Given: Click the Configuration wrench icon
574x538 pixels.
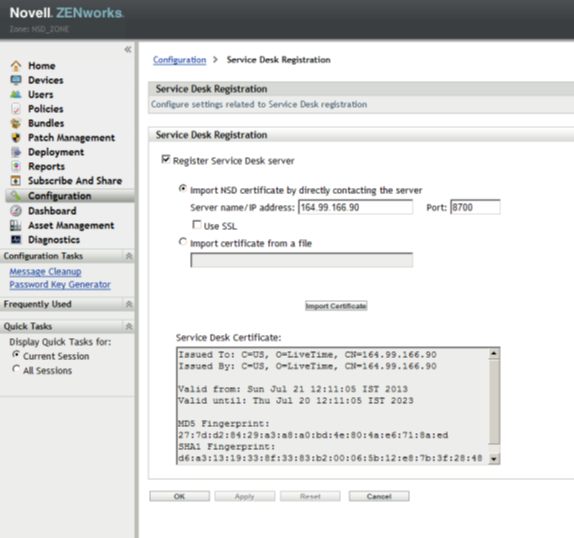Looking at the screenshot, I should coord(16,196).
